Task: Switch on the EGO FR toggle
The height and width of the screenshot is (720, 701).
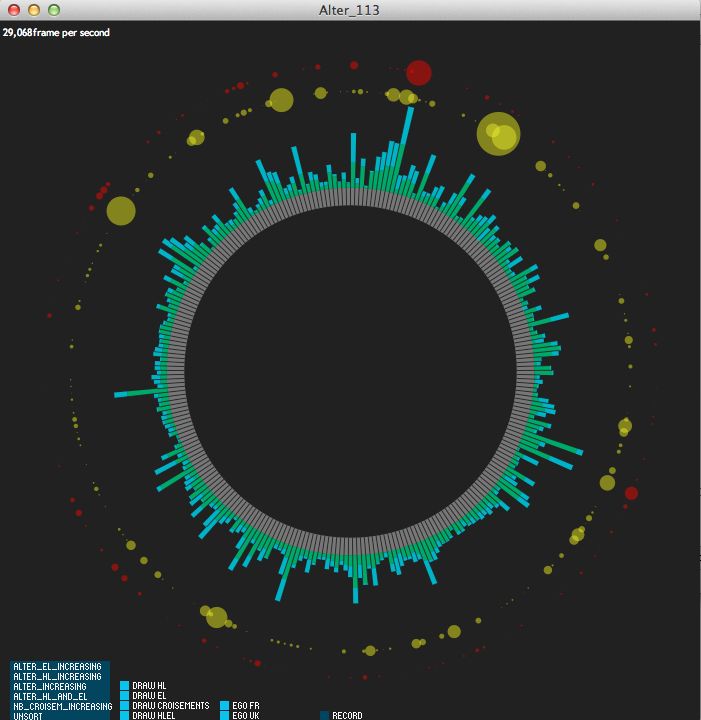Action: [224, 706]
